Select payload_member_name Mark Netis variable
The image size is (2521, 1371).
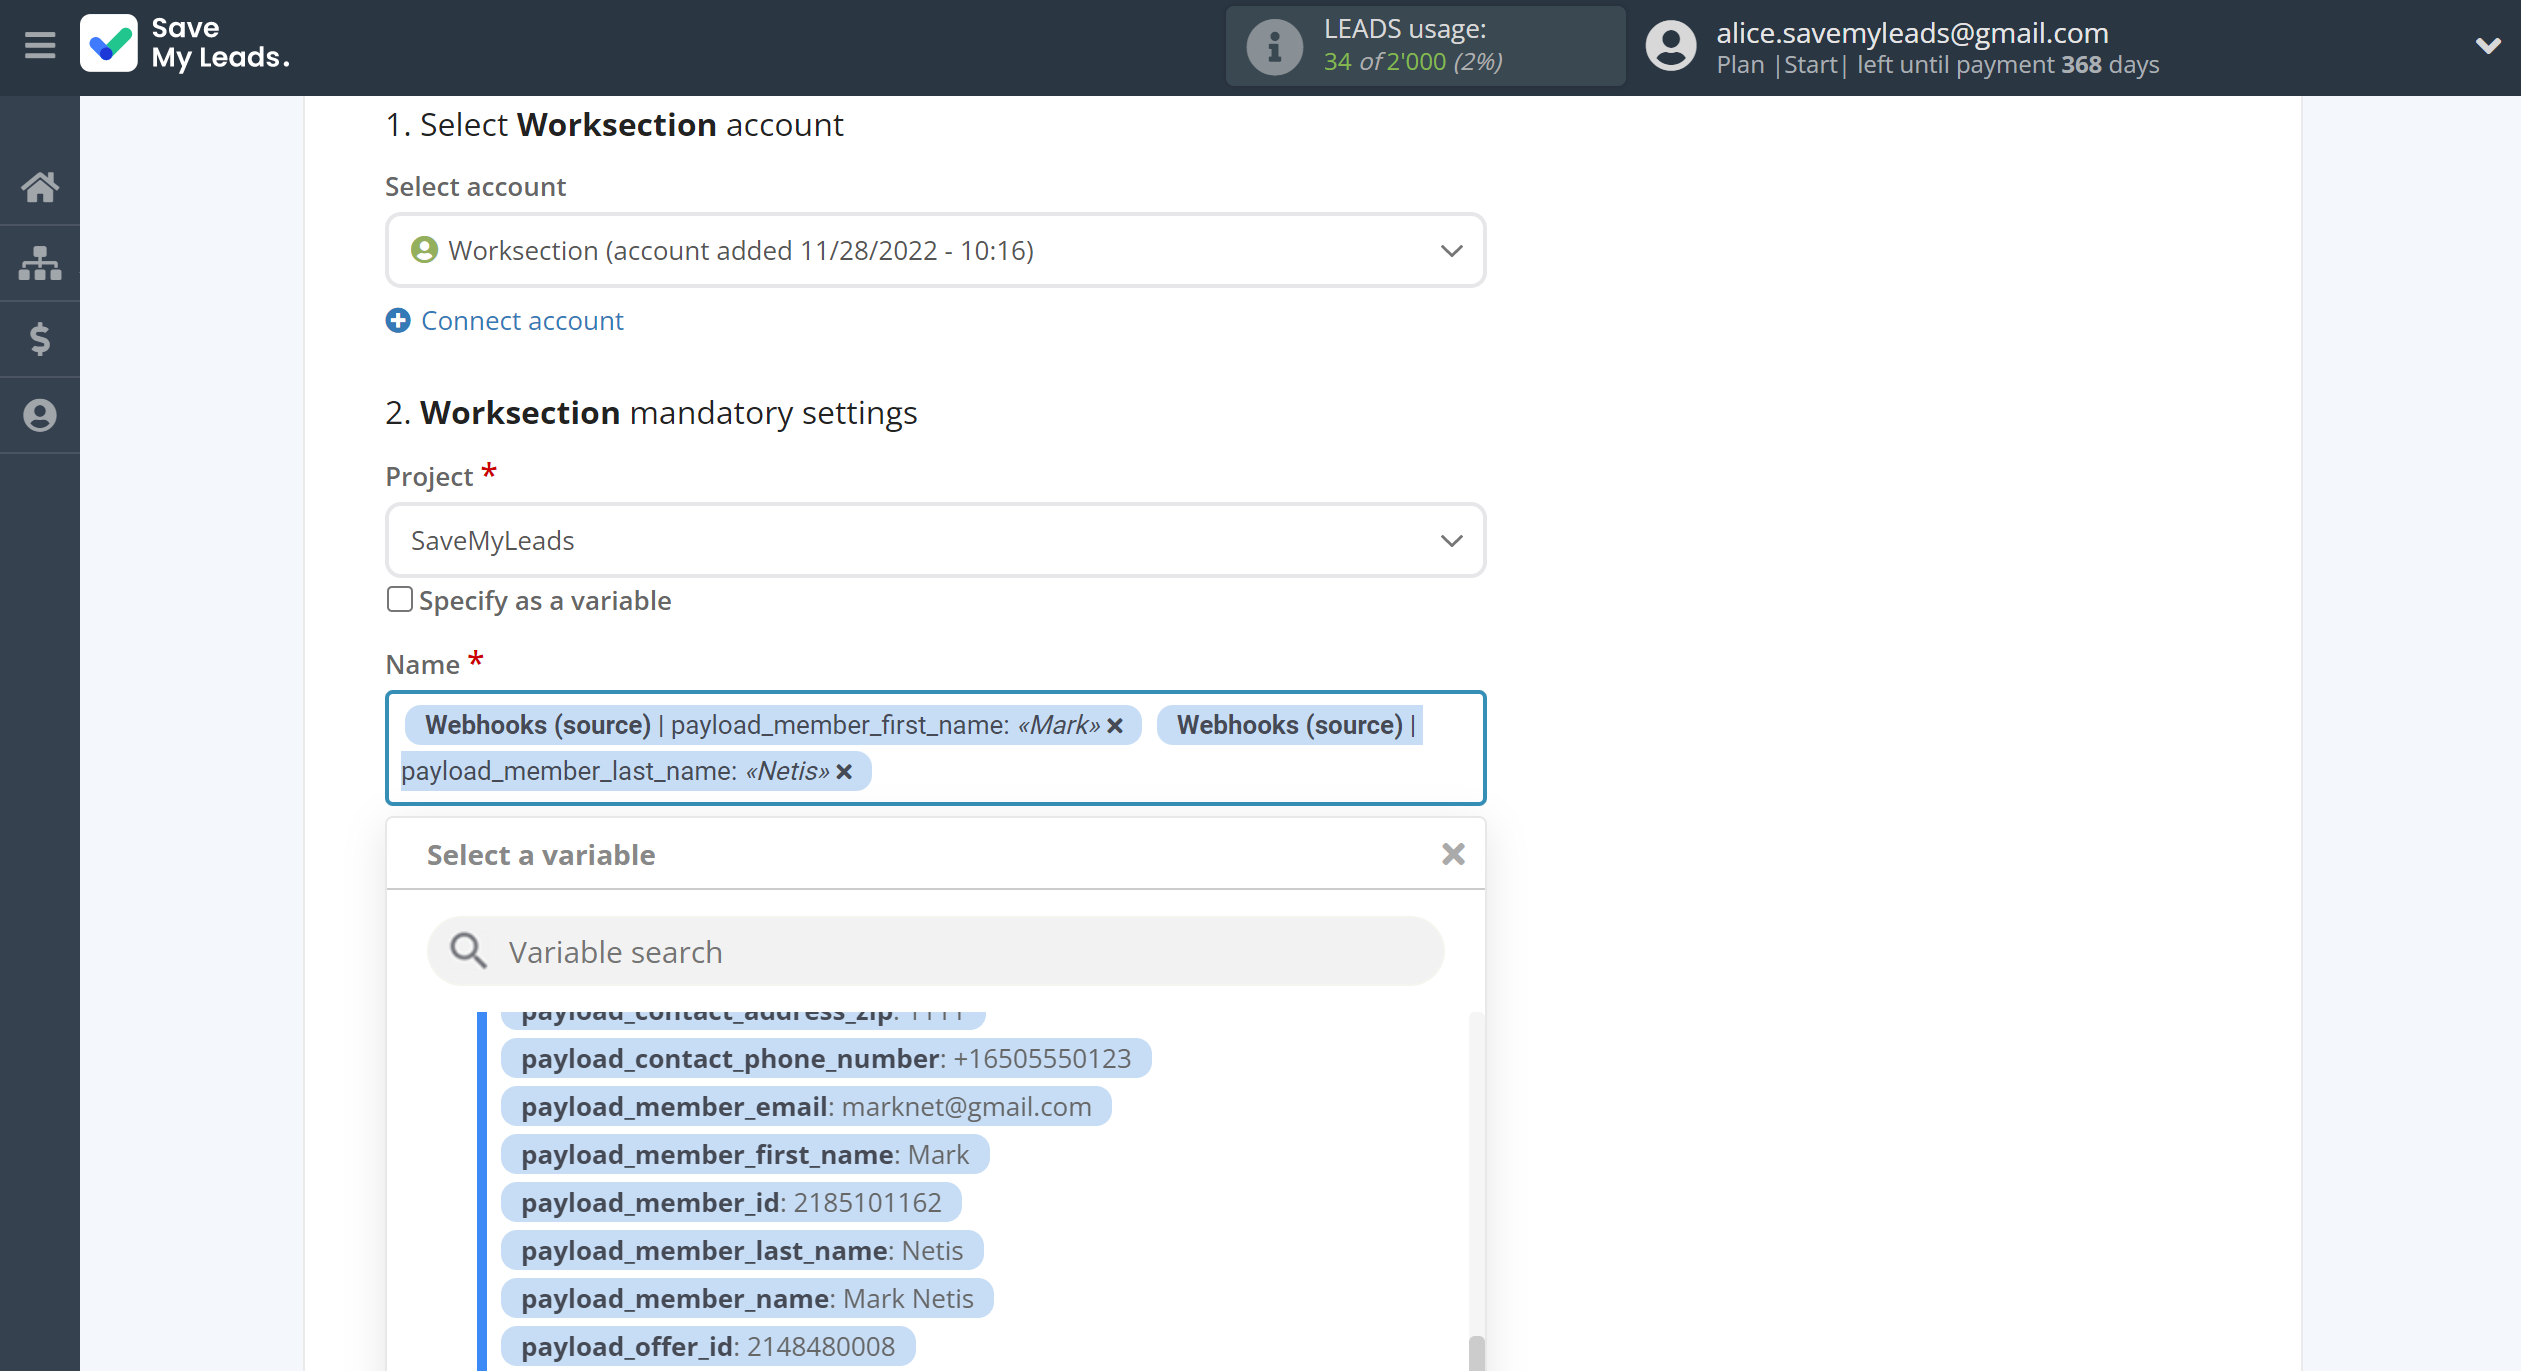click(747, 1298)
